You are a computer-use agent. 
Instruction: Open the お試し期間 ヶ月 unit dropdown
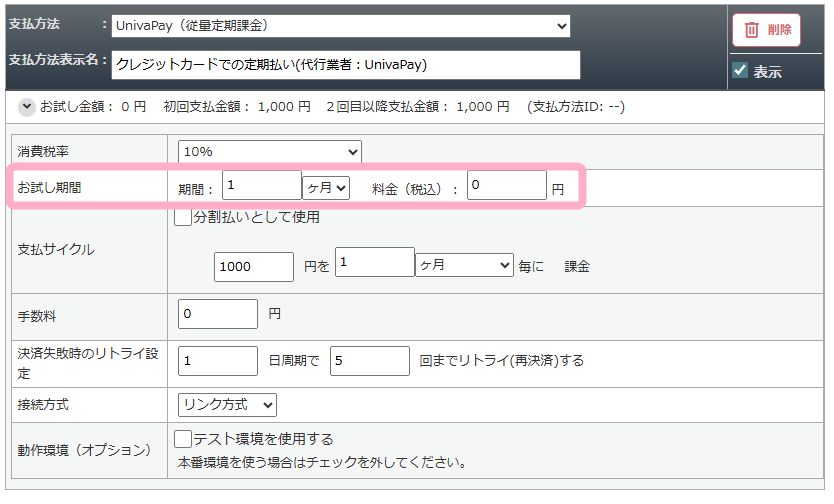[x=326, y=187]
